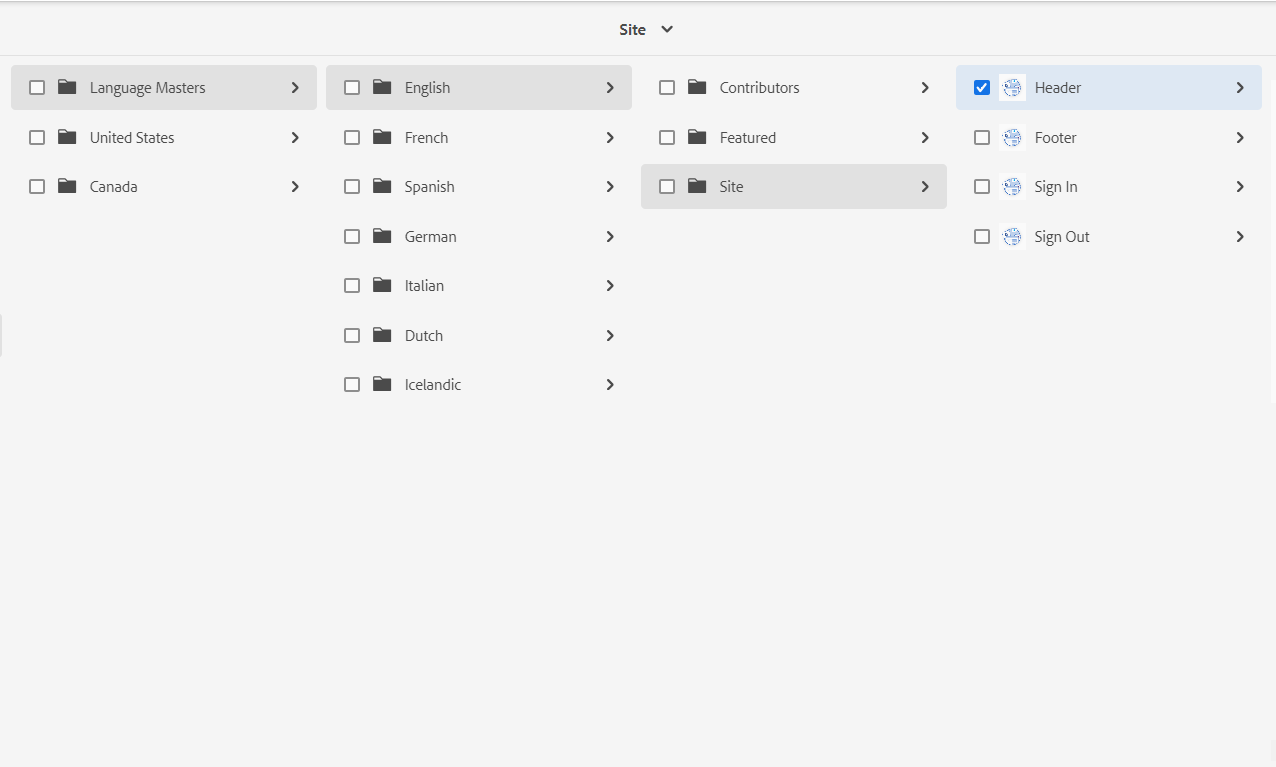This screenshot has width=1276, height=767.
Task: Uncheck the Header checkbox
Action: pyautogui.click(x=982, y=88)
